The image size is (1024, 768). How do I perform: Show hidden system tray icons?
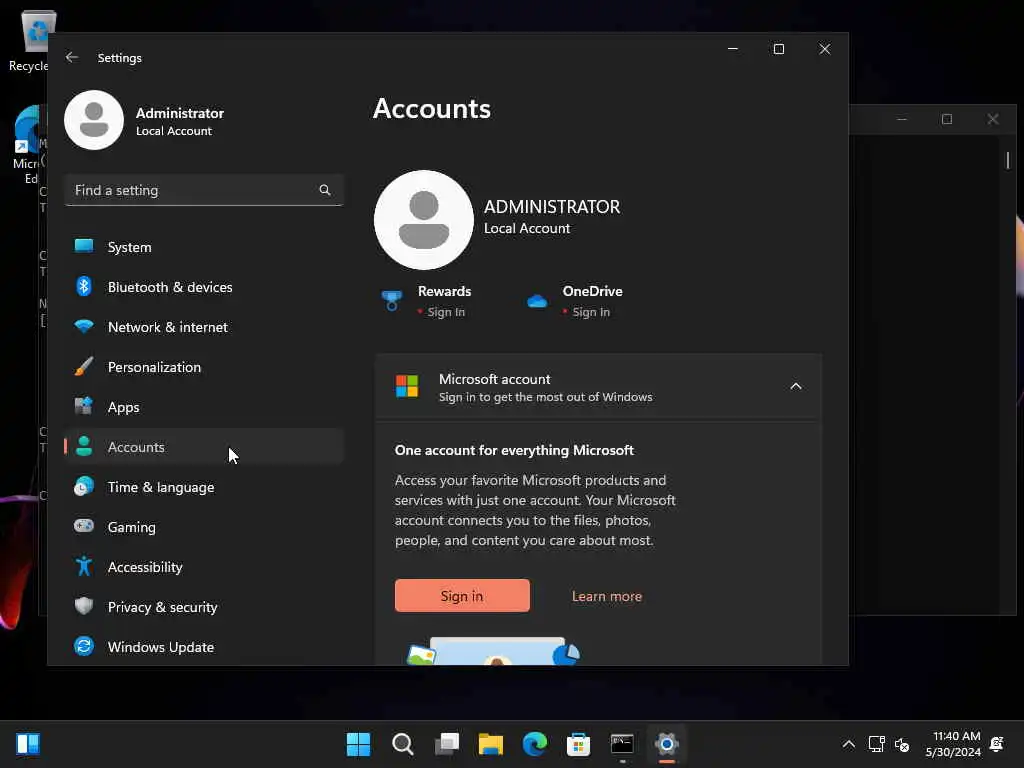pos(848,744)
